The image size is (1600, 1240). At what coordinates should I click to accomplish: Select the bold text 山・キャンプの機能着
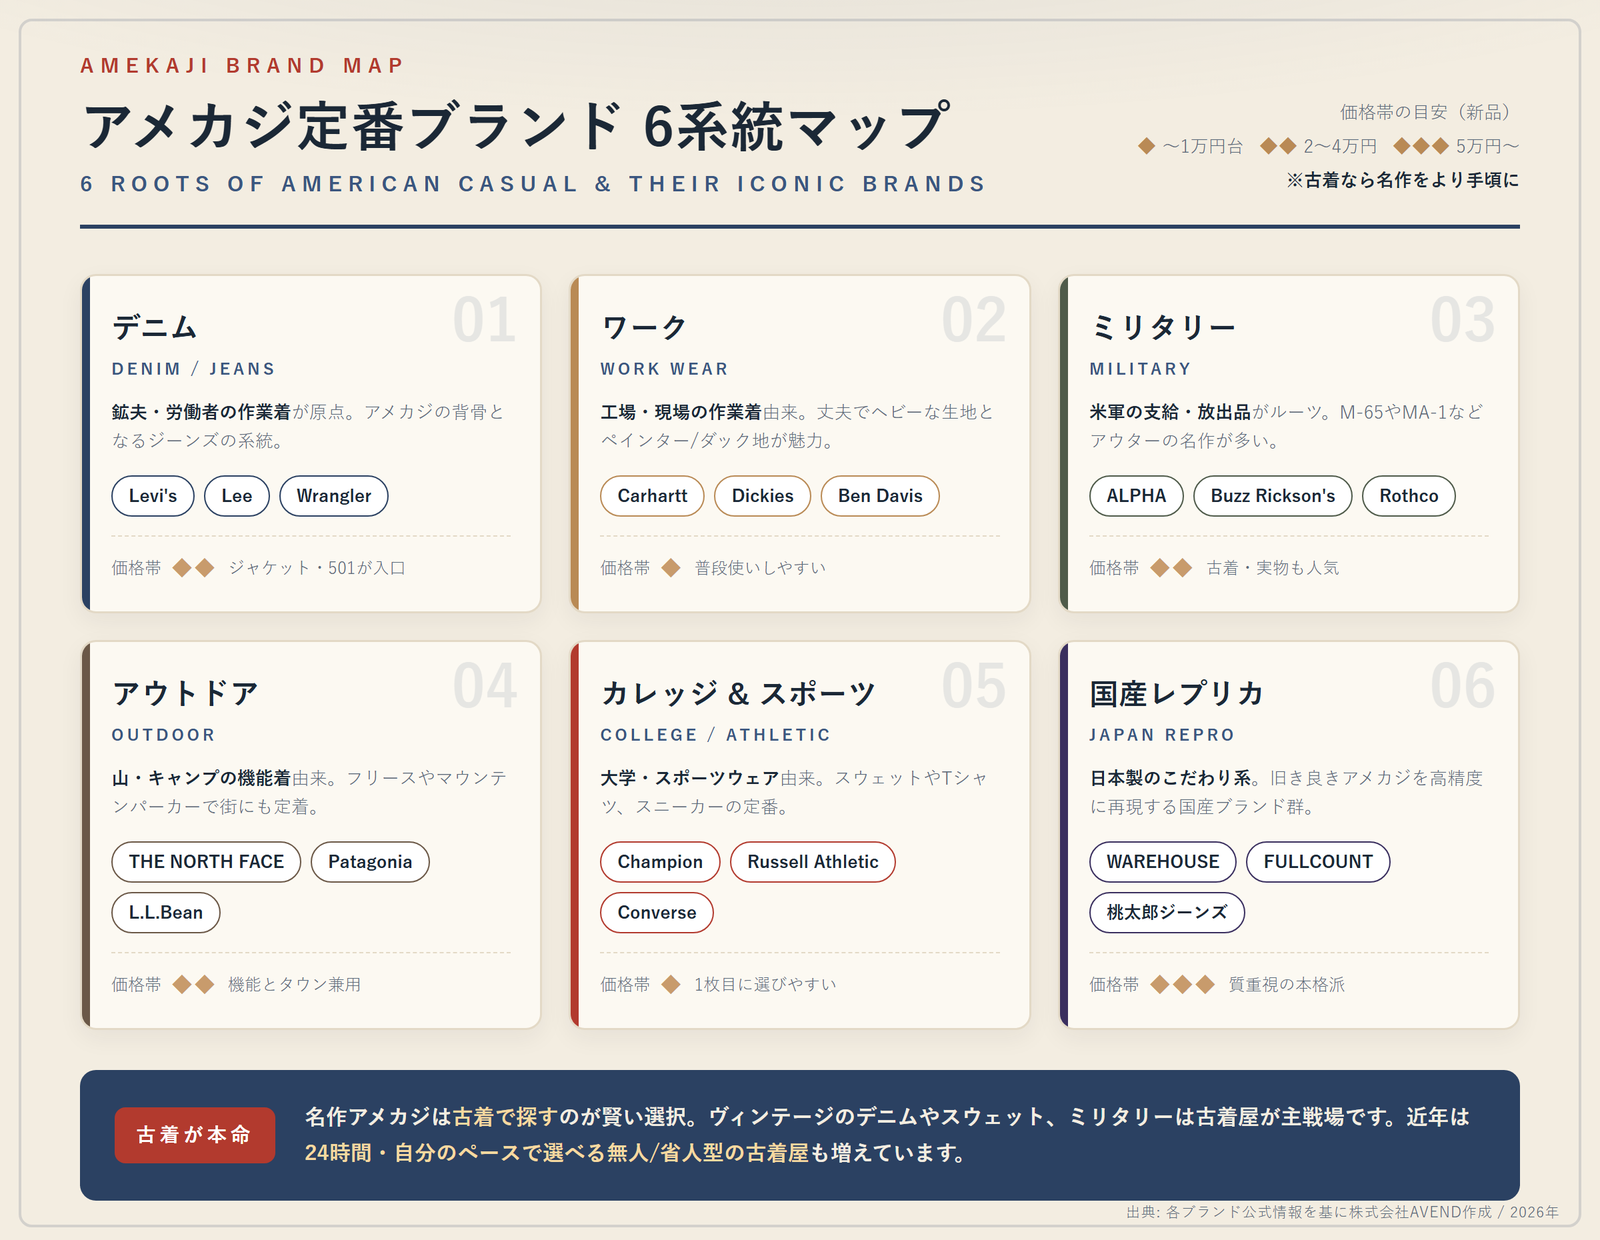tap(201, 778)
